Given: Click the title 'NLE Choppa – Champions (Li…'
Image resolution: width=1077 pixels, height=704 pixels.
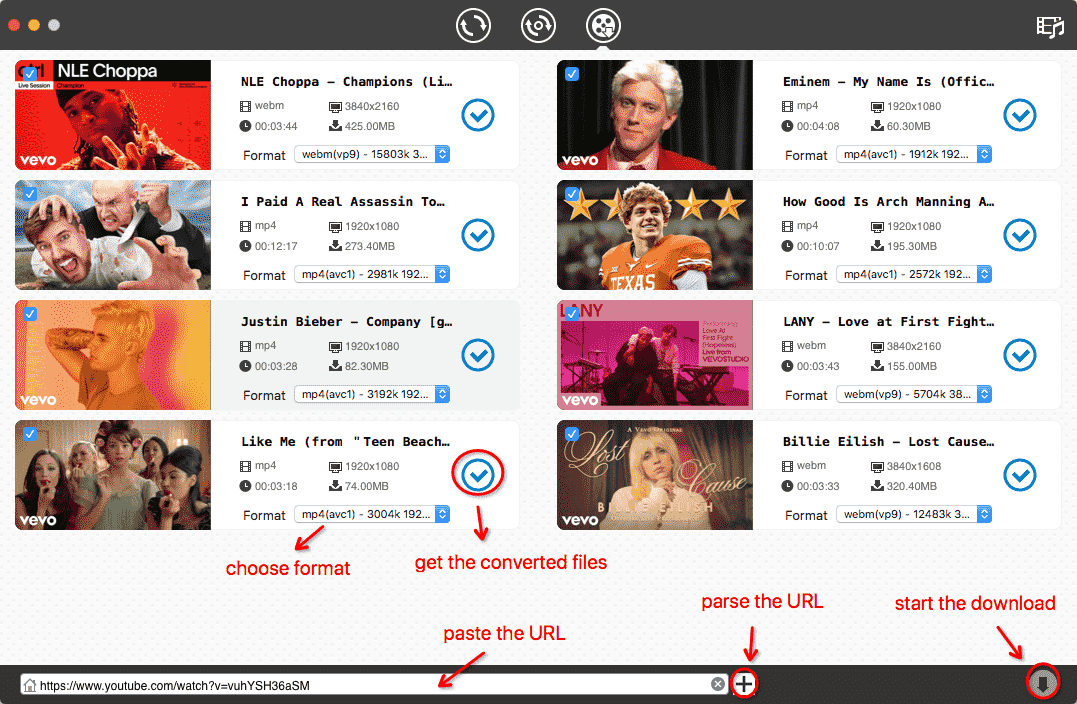Looking at the screenshot, I should (x=347, y=82).
